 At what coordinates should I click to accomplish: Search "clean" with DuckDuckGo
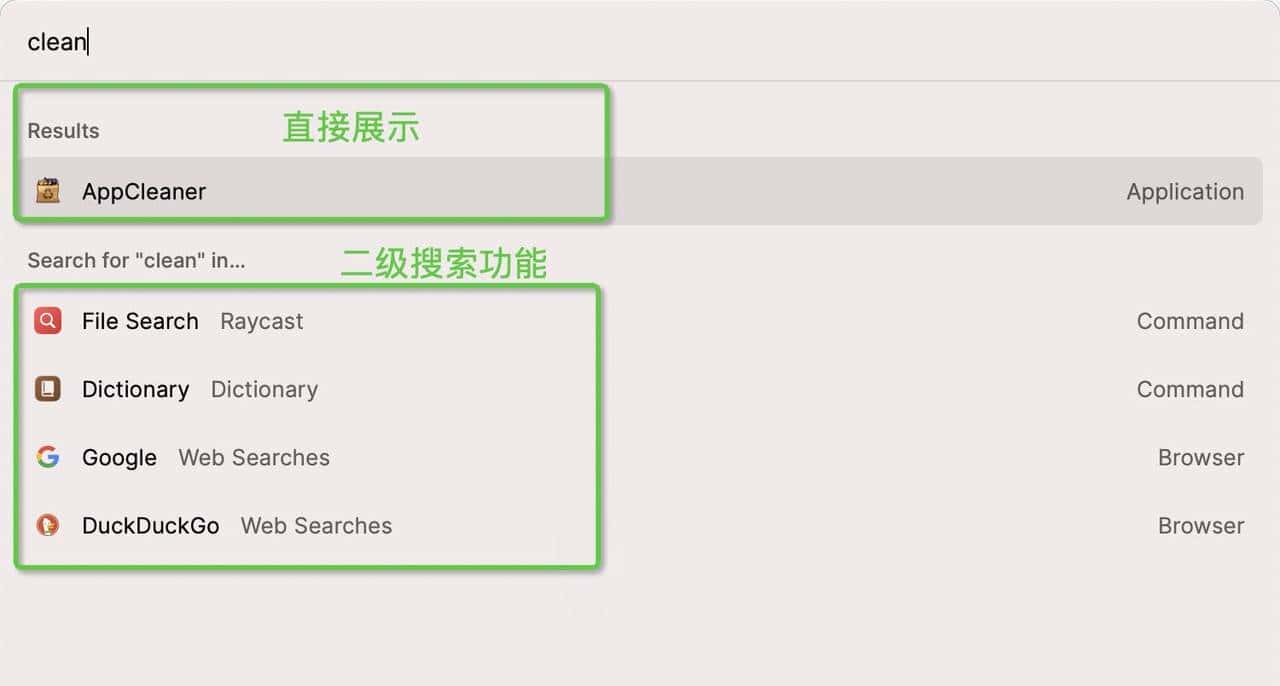(x=151, y=525)
